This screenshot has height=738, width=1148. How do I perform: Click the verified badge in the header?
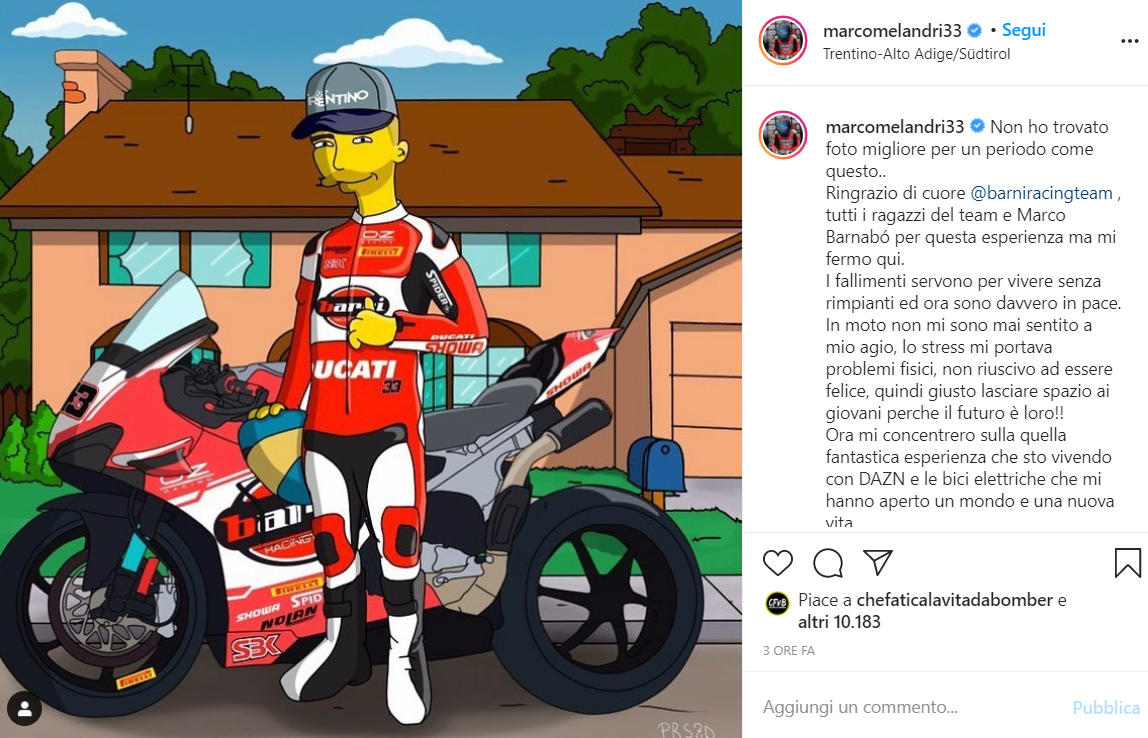pyautogui.click(x=974, y=31)
